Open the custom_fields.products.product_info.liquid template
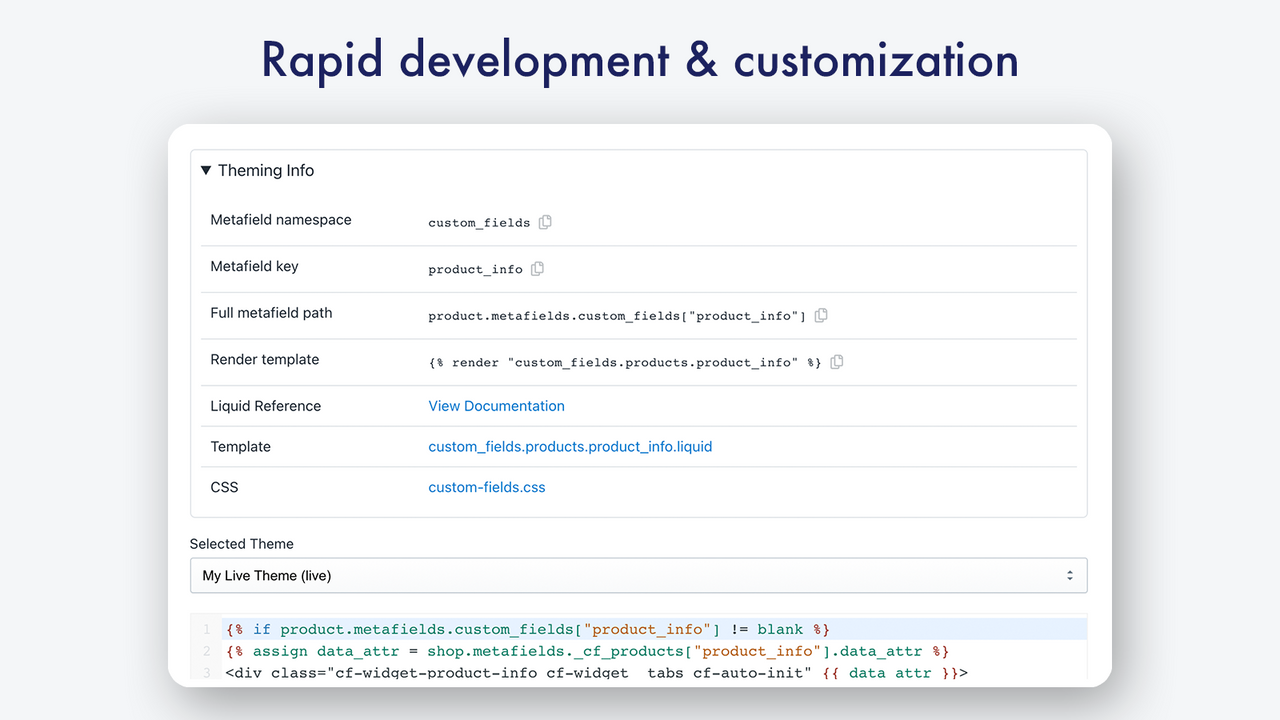The height and width of the screenshot is (720, 1280). tap(570, 446)
